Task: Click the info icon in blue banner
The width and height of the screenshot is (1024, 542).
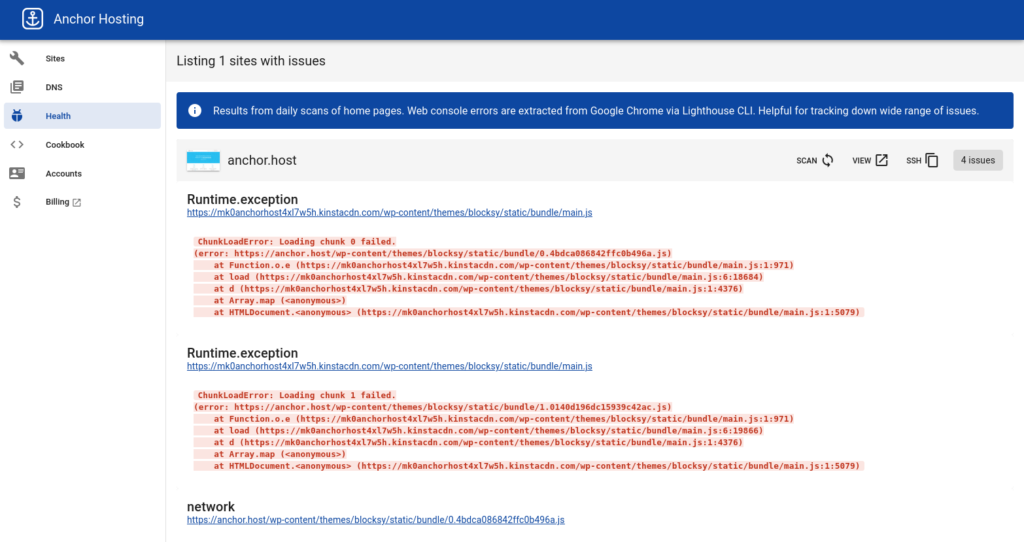Action: tap(194, 111)
